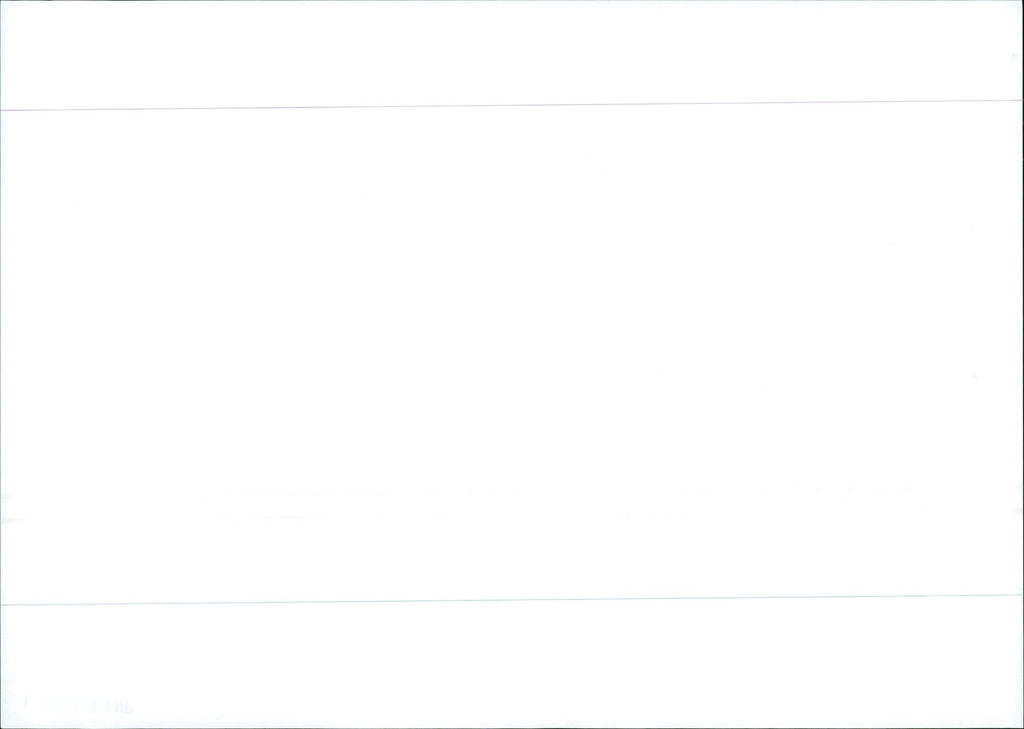Click the right border of the middle section
1024x729 pixels.
point(1021,350)
